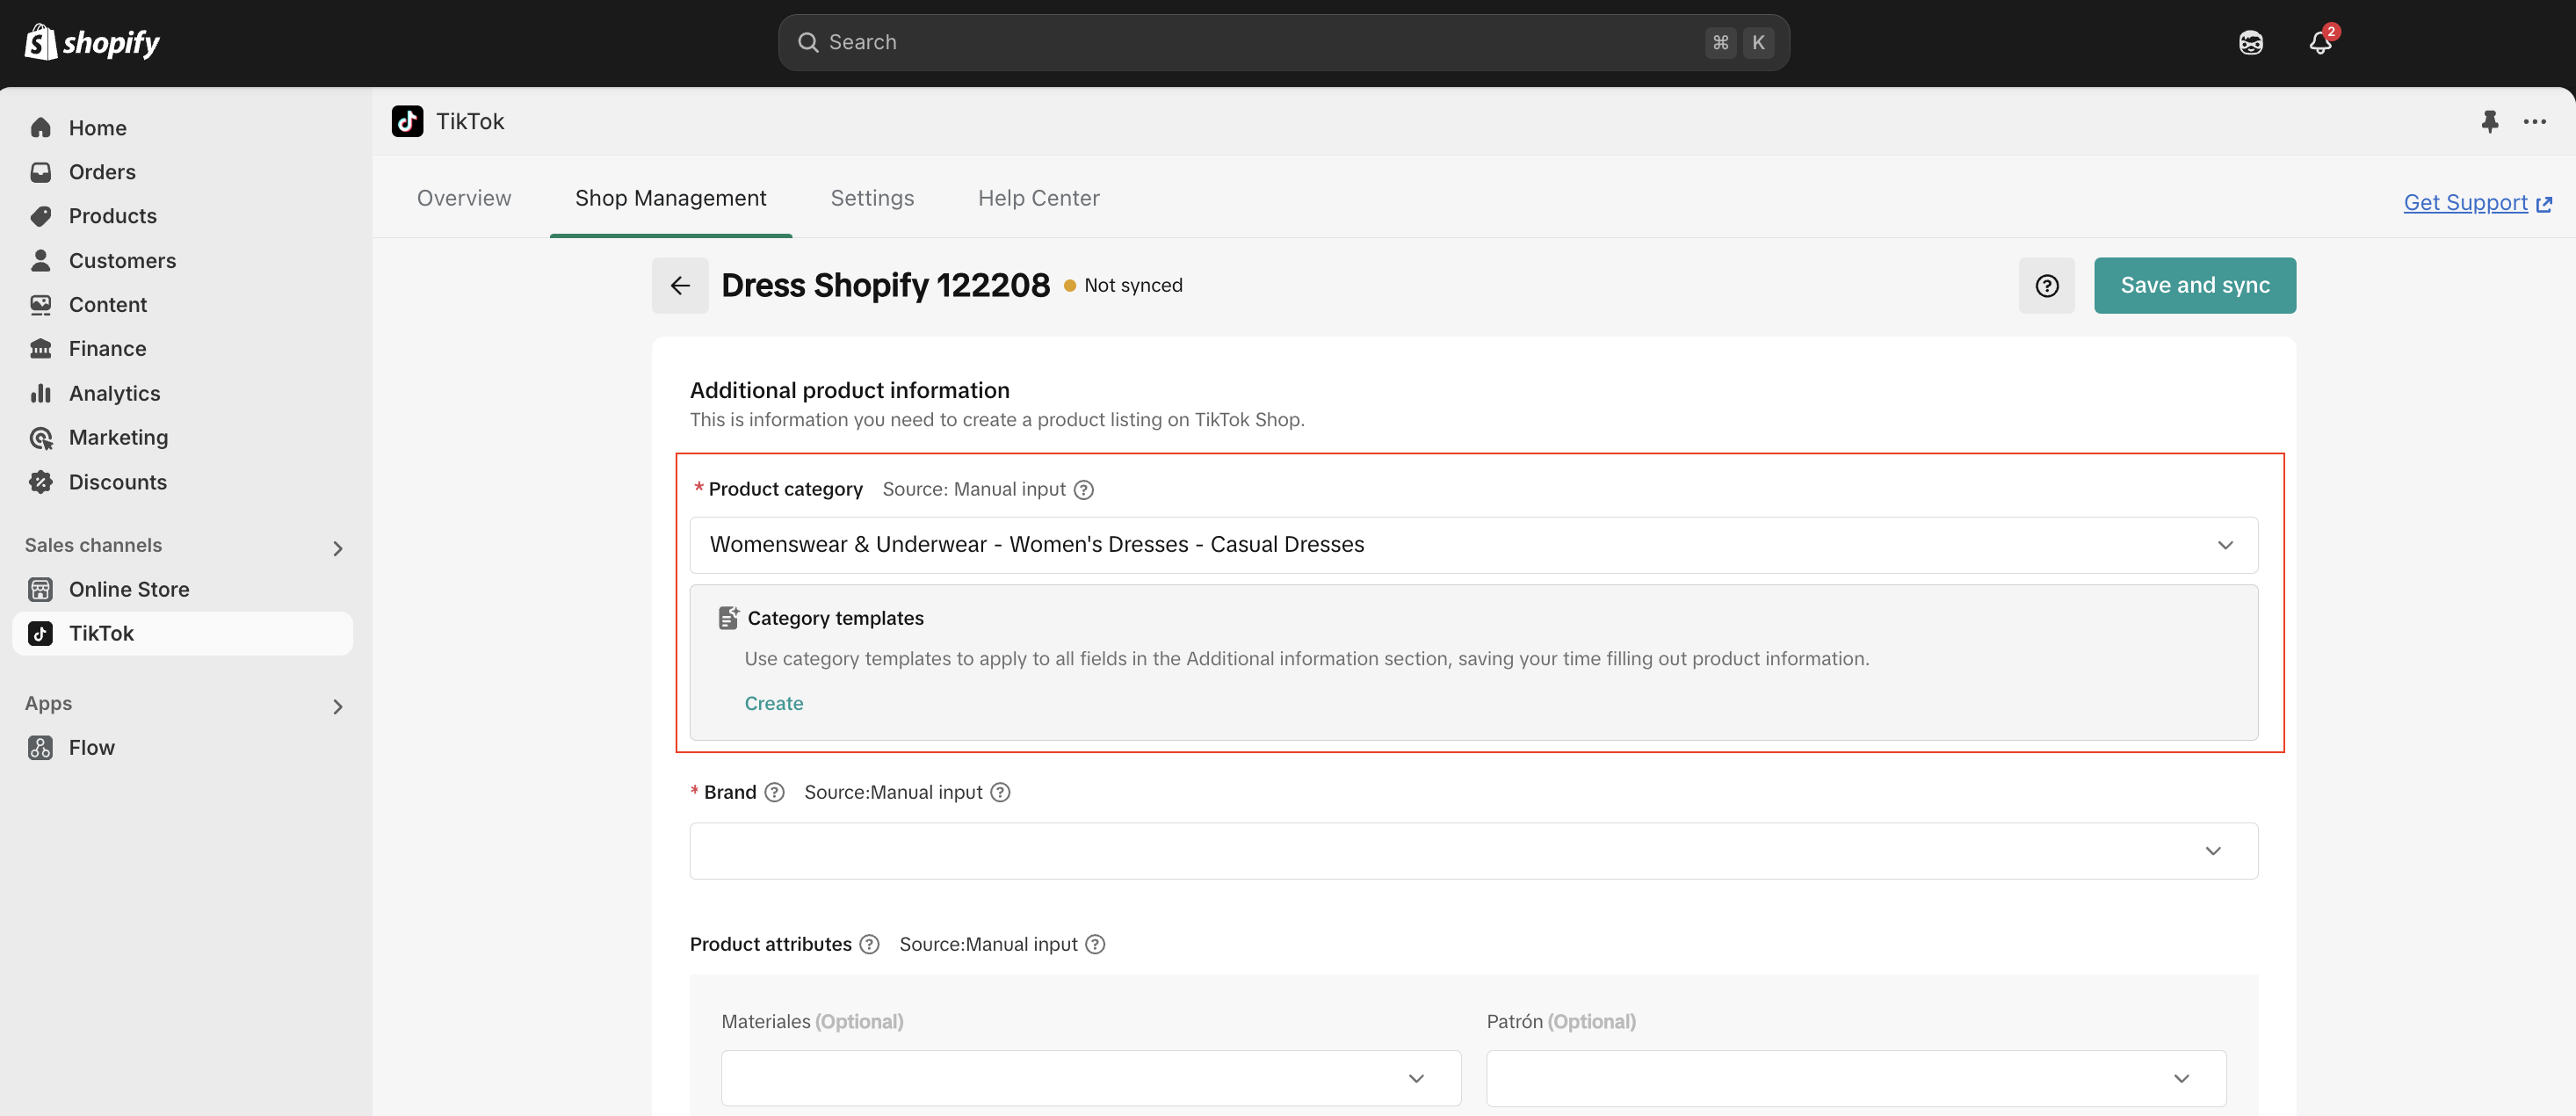Viewport: 2576px width, 1116px height.
Task: Click the TikTok icon in sidebar
Action: (x=41, y=634)
